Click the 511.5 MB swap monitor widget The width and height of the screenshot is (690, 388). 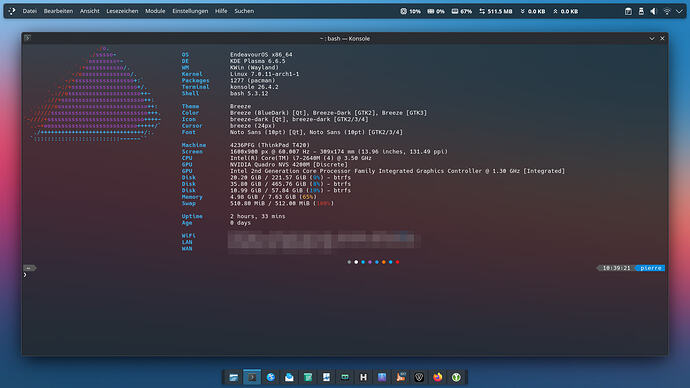click(495, 11)
